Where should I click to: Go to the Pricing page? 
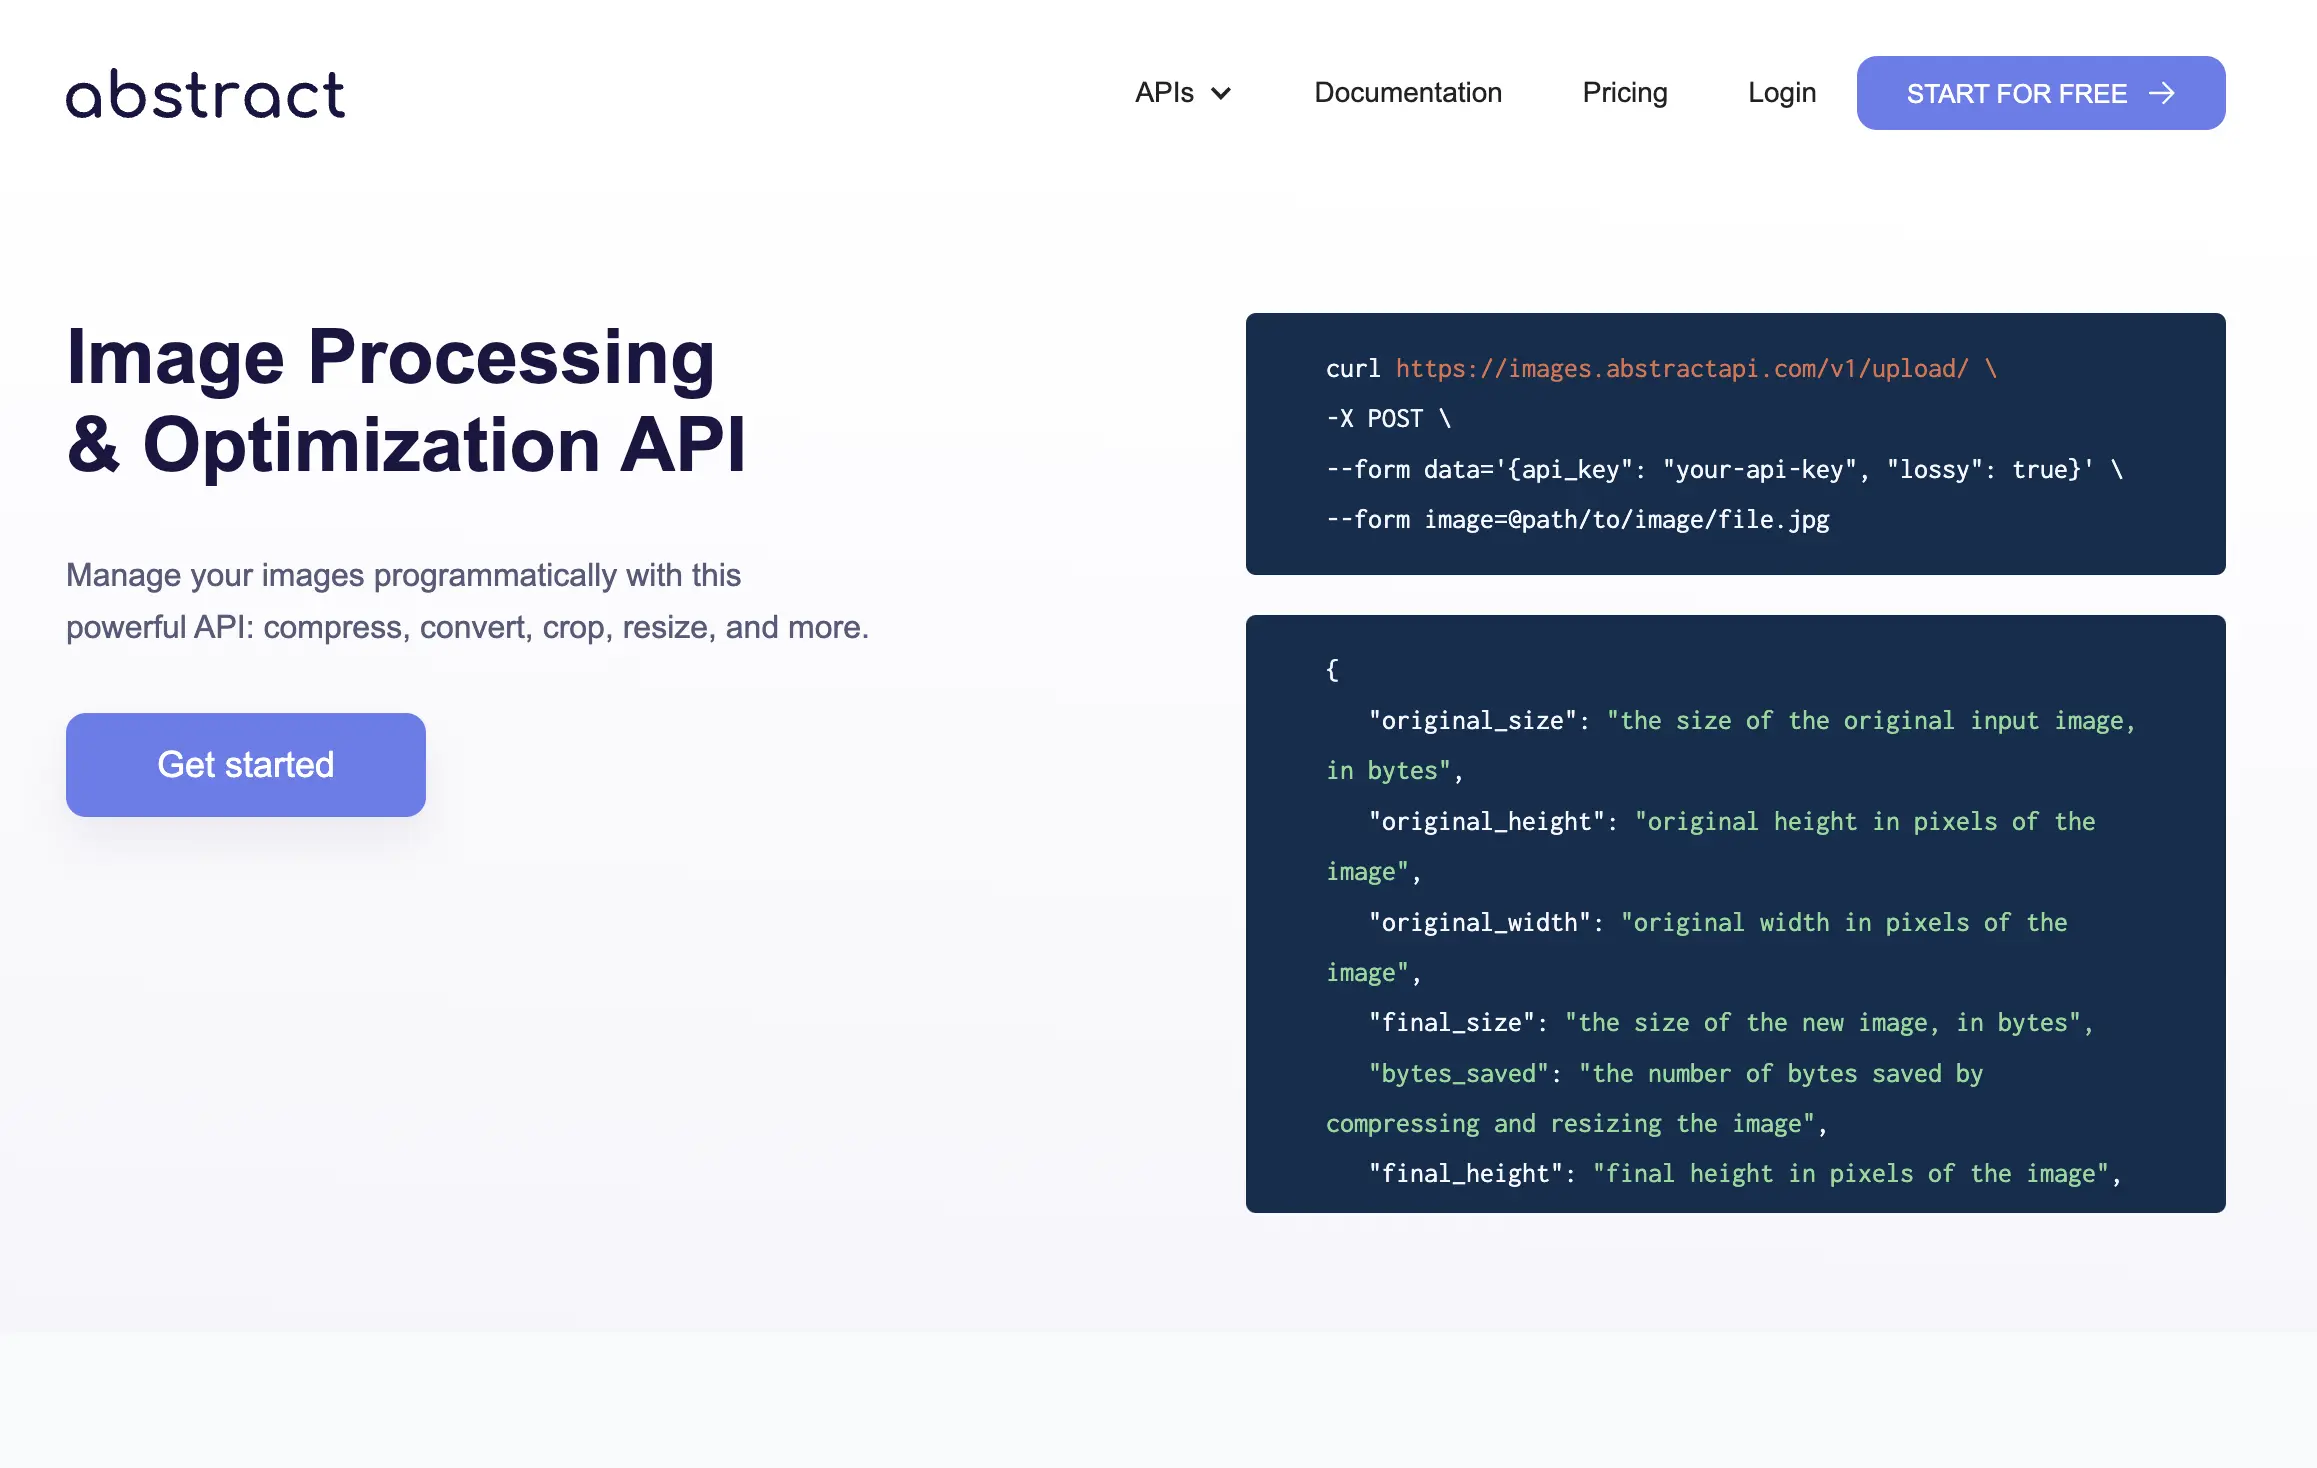coord(1624,93)
